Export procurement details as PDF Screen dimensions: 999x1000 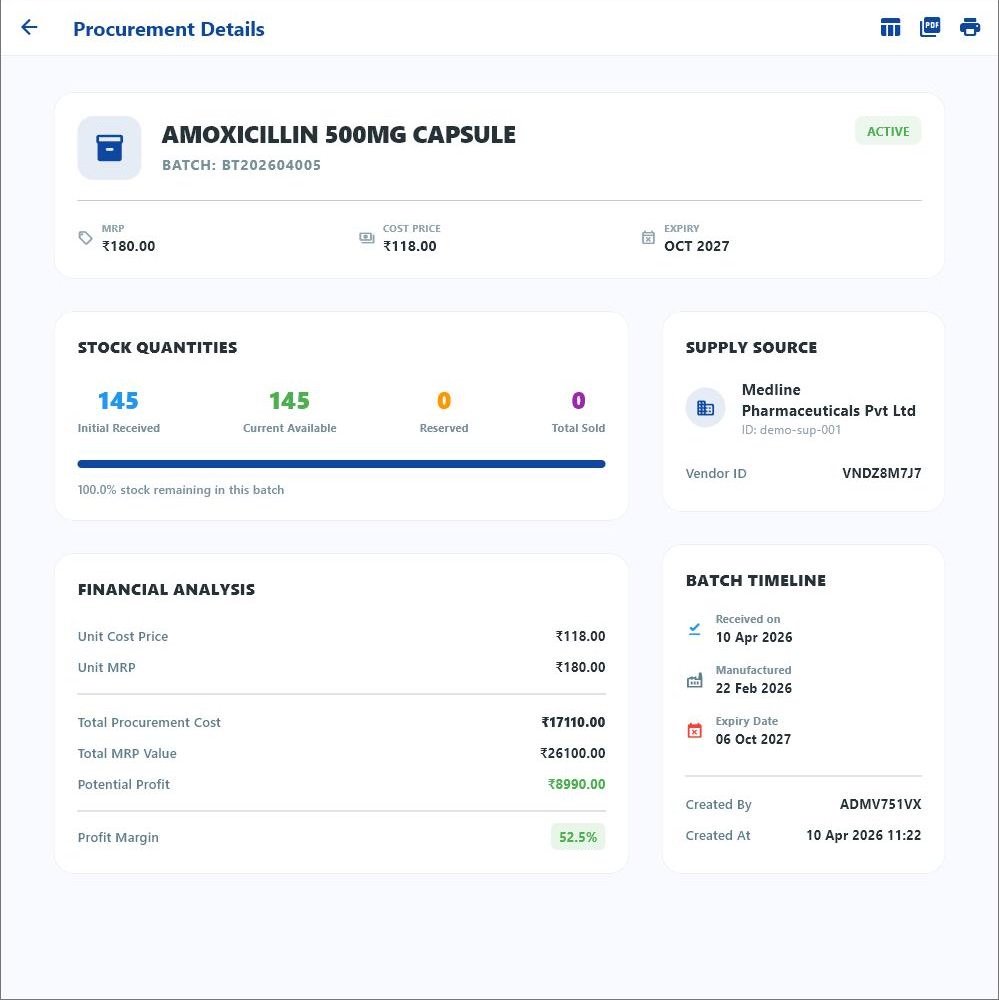tap(929, 27)
